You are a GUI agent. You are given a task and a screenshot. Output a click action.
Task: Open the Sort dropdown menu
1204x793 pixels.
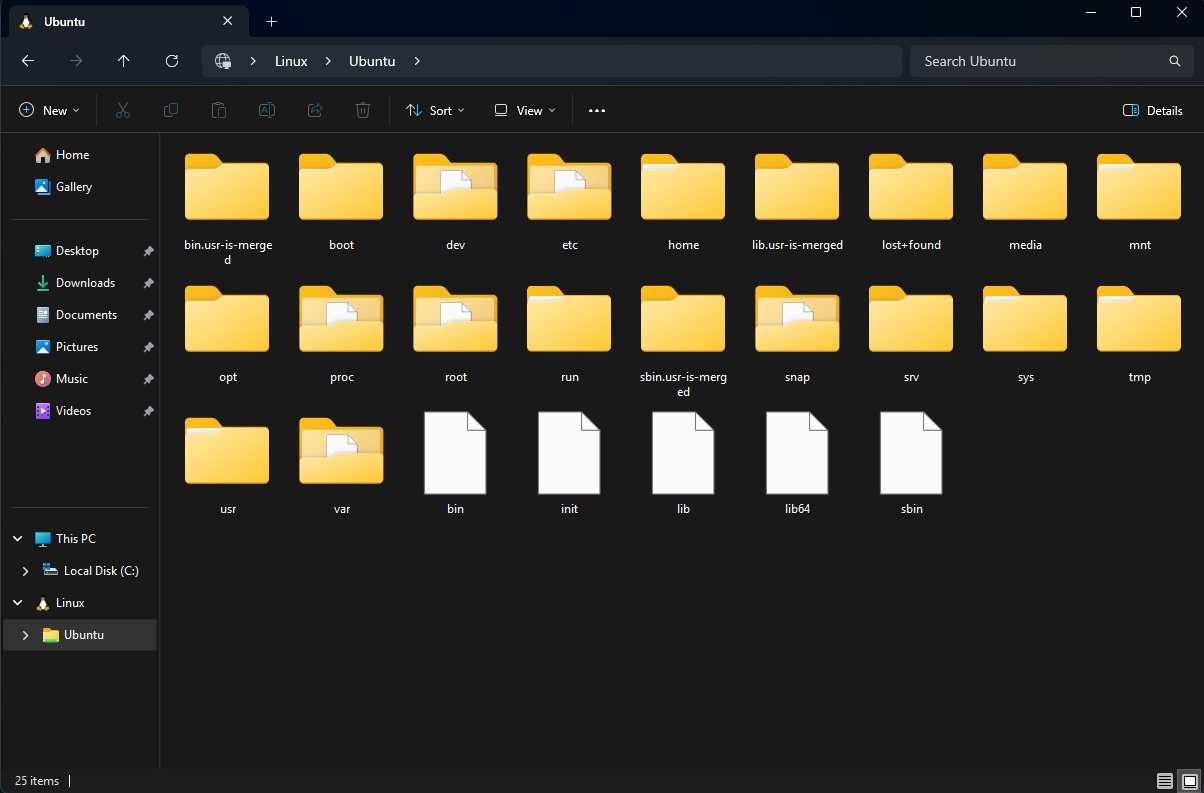pyautogui.click(x=435, y=111)
